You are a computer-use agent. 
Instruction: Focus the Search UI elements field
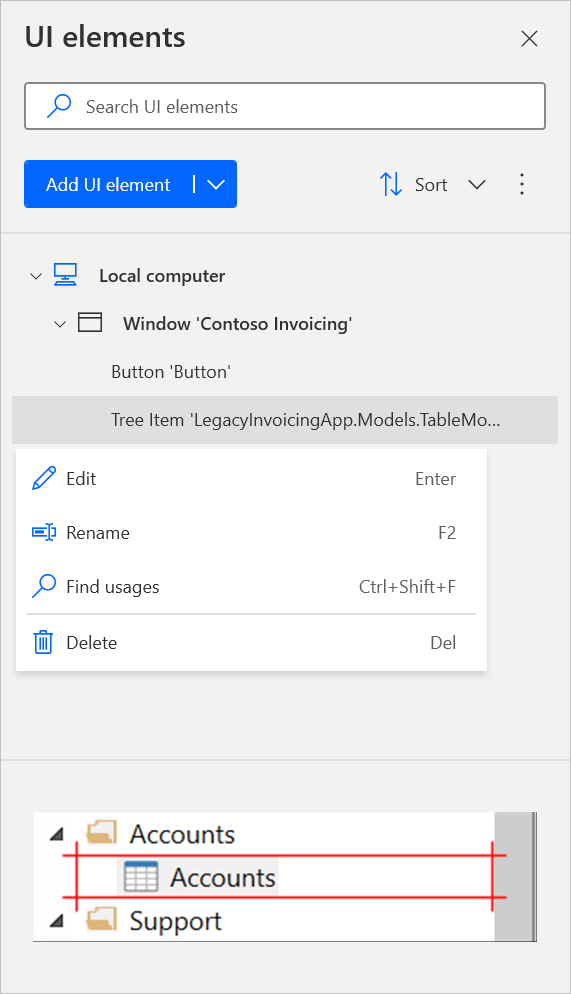click(285, 106)
